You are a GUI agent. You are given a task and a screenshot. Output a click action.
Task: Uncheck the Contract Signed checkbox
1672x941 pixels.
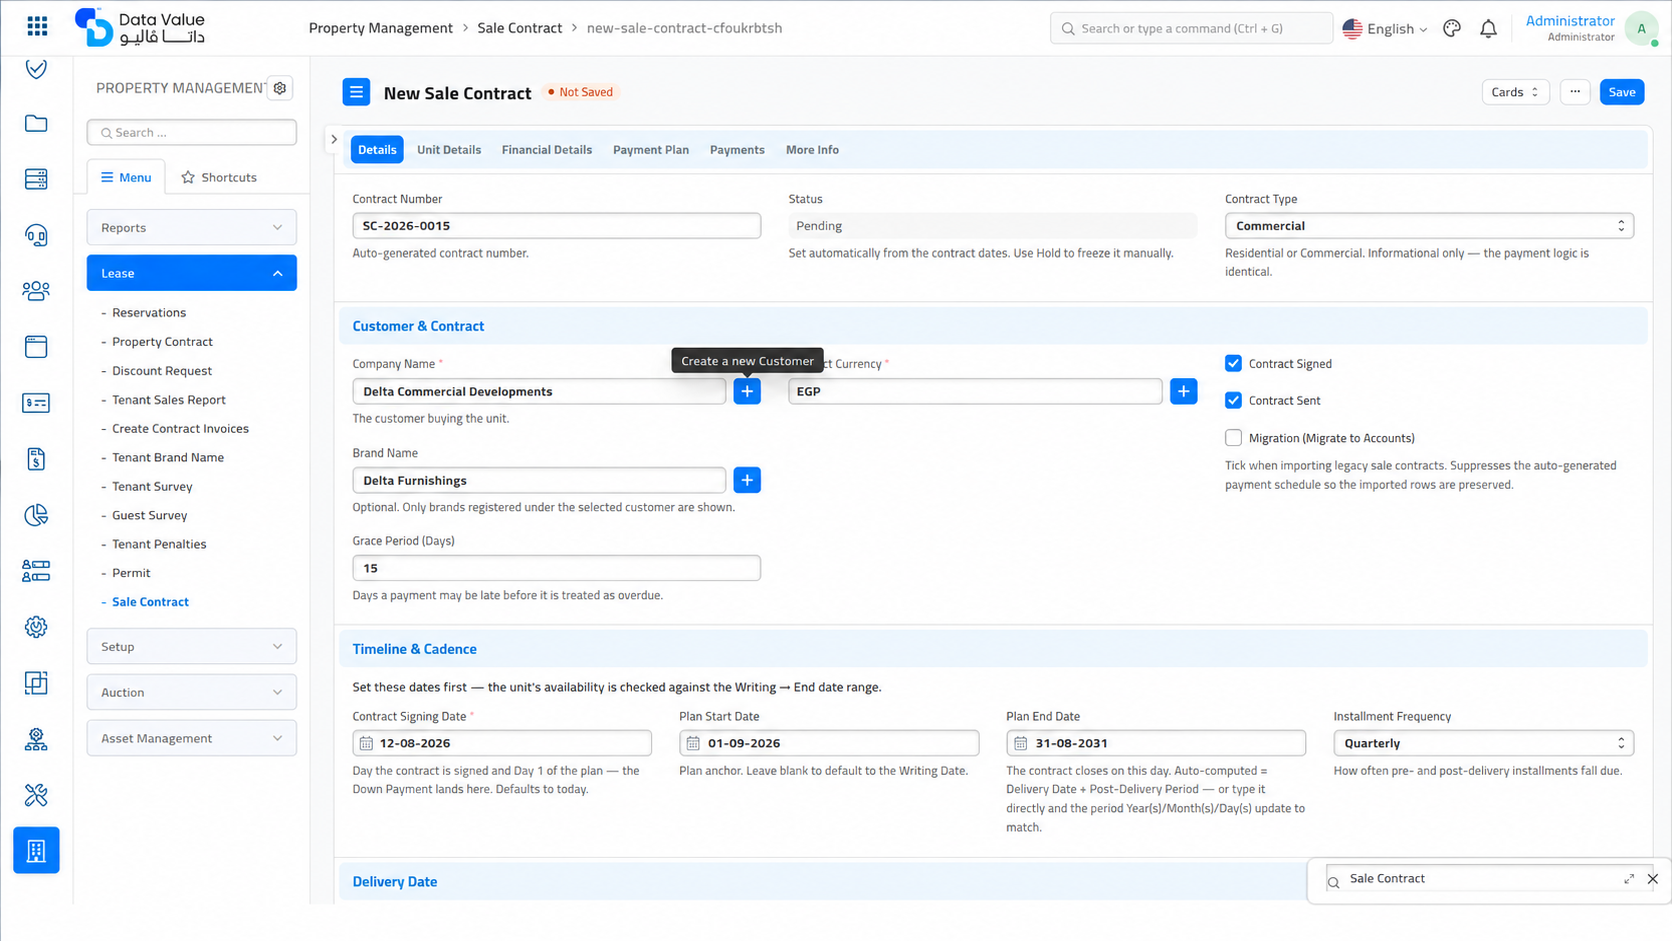click(1233, 363)
